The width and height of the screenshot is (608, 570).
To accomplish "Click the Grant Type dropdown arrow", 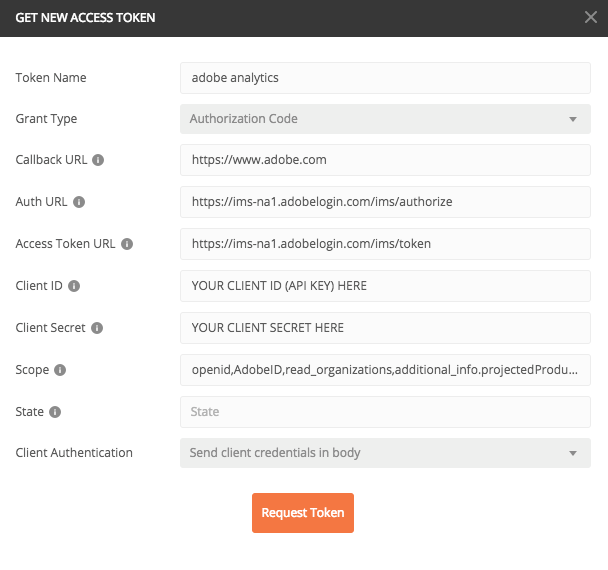I will coord(573,119).
